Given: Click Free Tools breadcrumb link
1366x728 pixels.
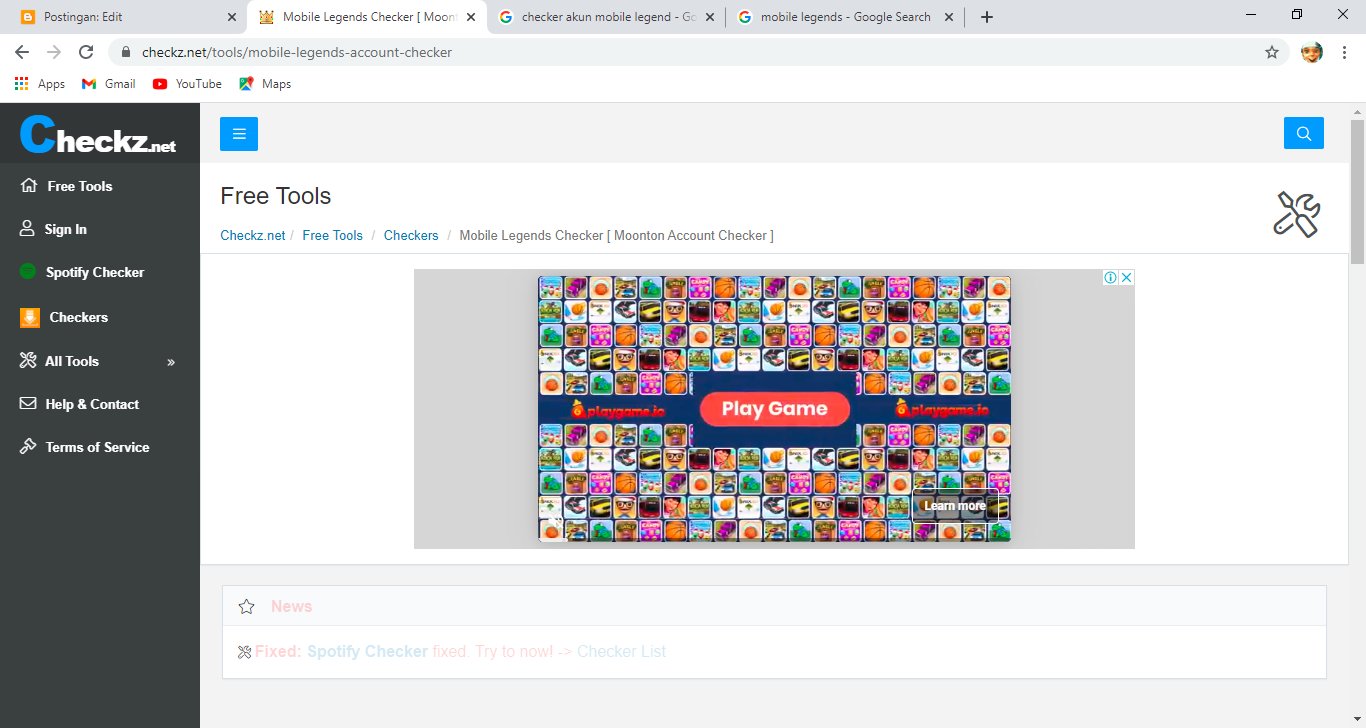Looking at the screenshot, I should point(333,235).
